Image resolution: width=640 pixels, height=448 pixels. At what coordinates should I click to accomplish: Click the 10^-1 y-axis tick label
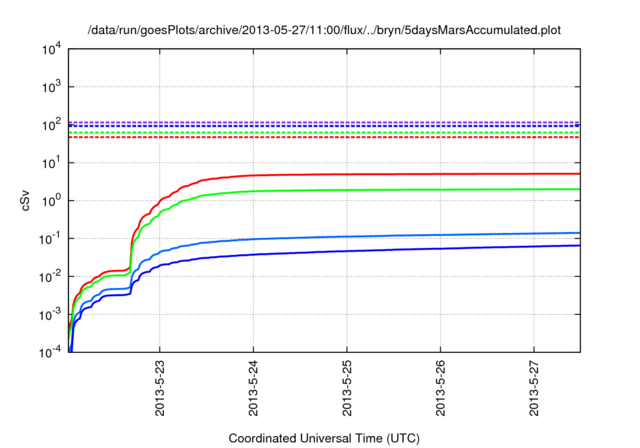(x=50, y=239)
